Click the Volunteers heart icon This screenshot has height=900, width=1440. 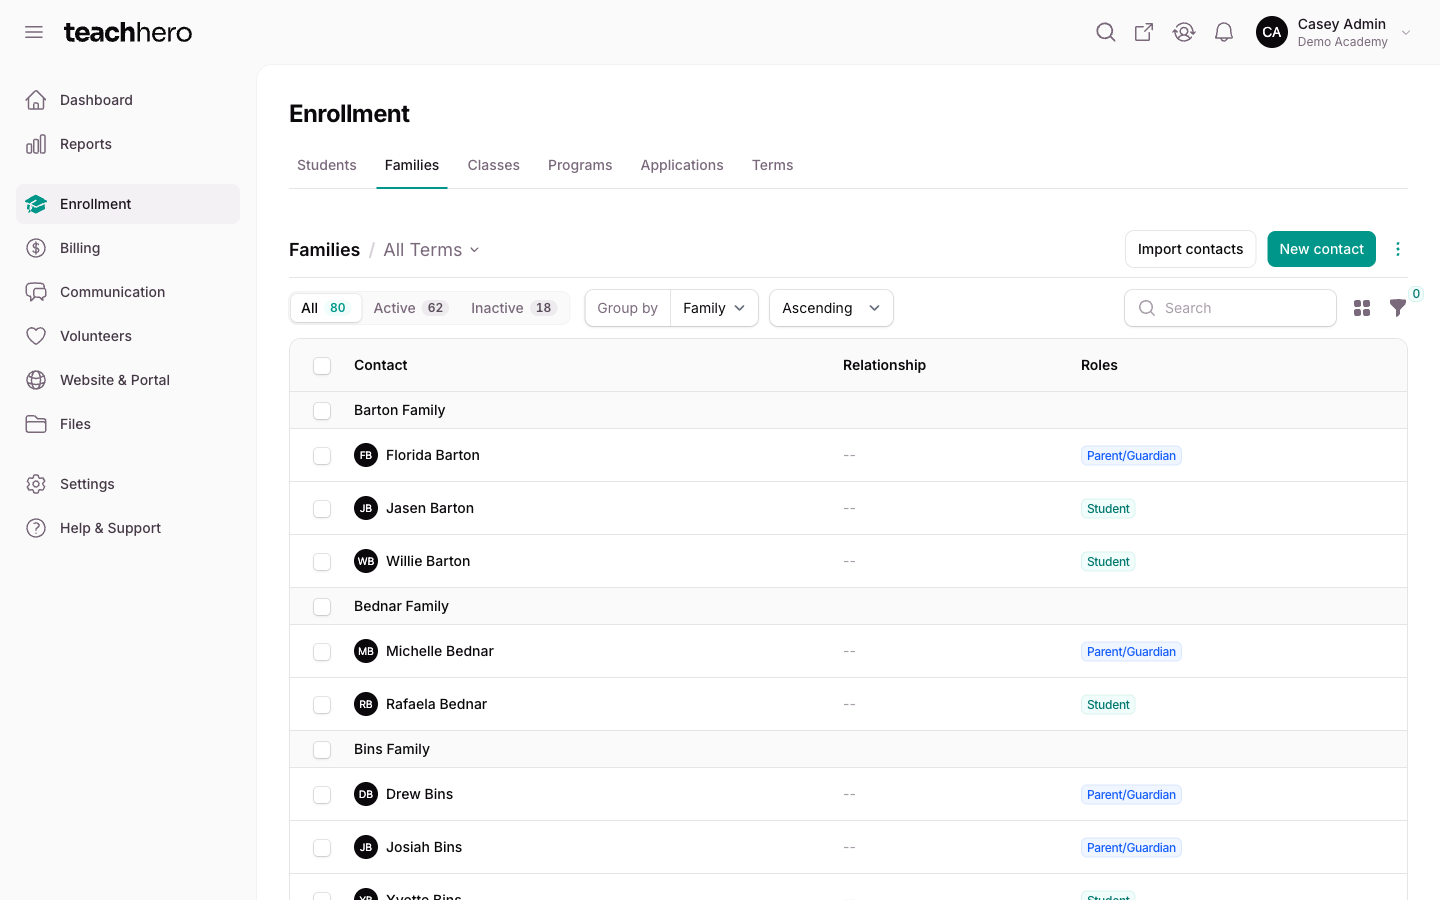coord(36,336)
